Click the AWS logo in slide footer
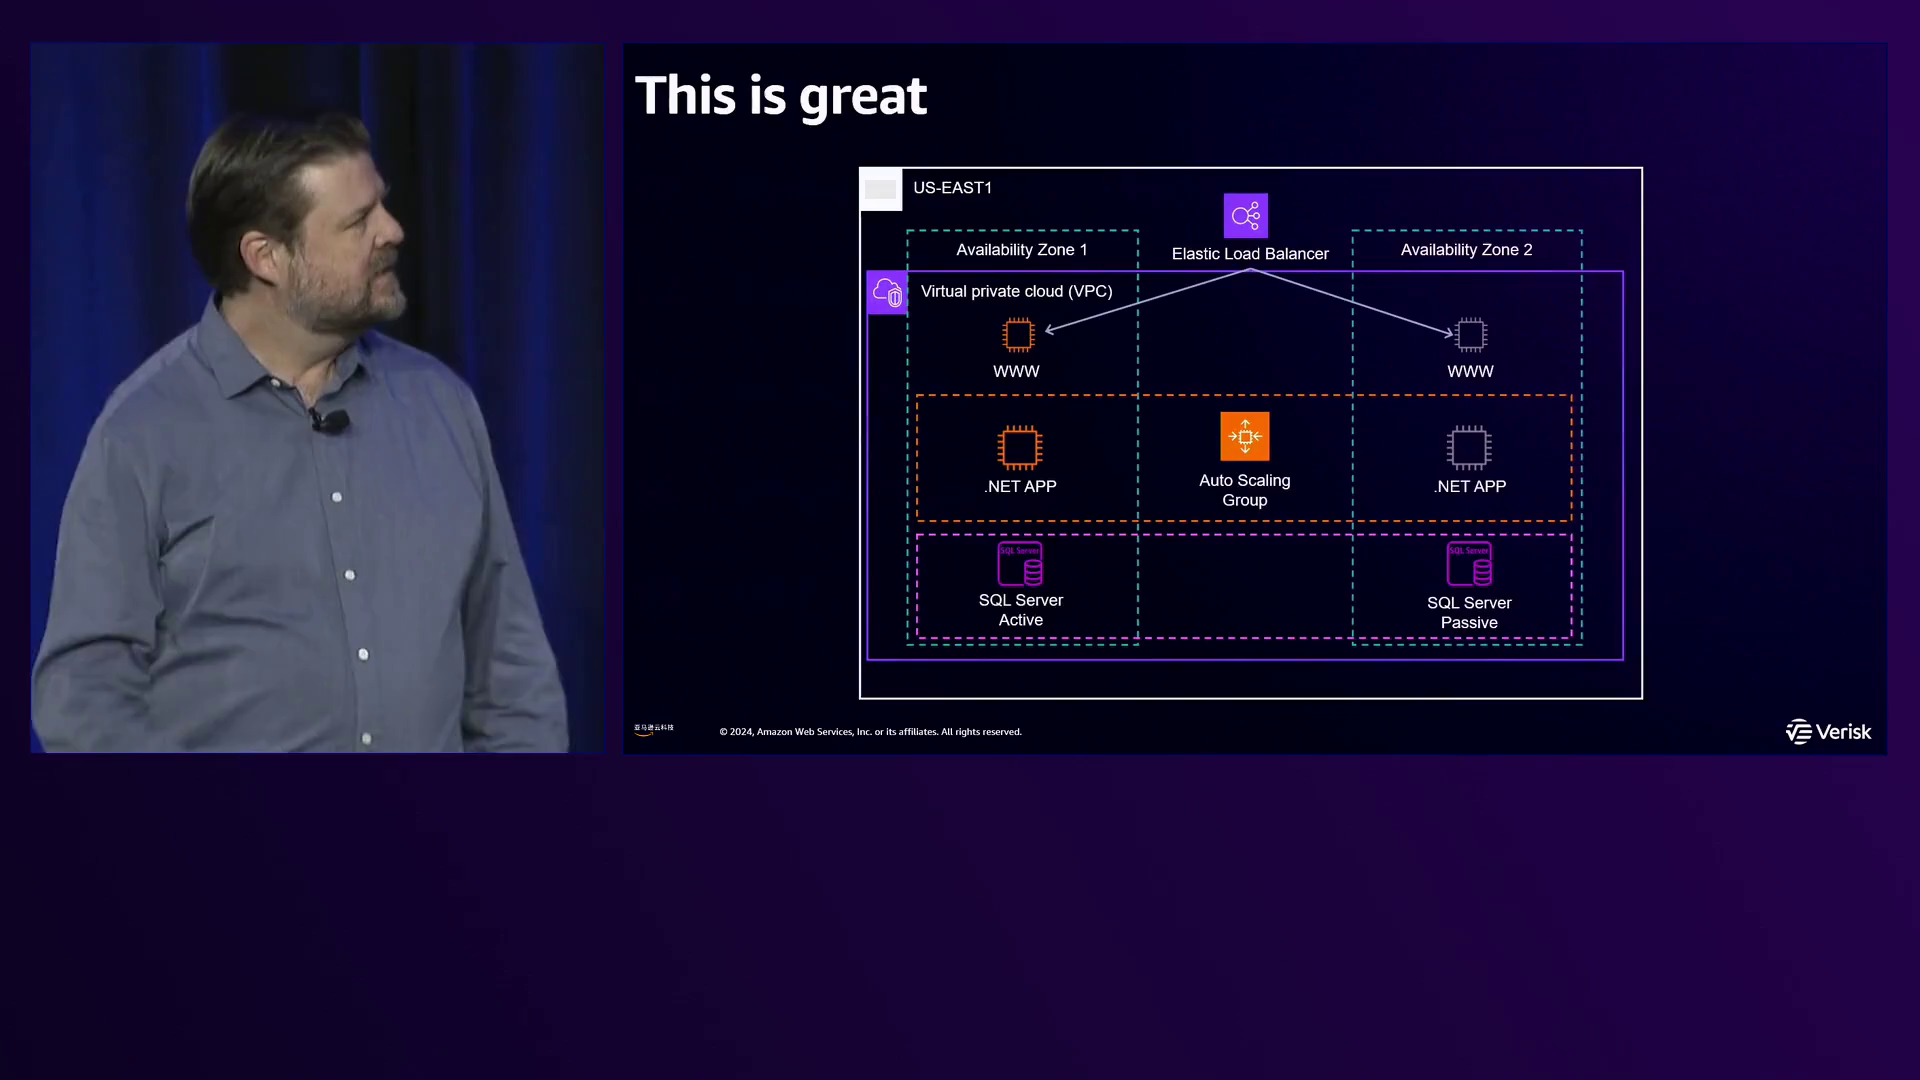Screen dimensions: 1920x1080 tap(653, 730)
